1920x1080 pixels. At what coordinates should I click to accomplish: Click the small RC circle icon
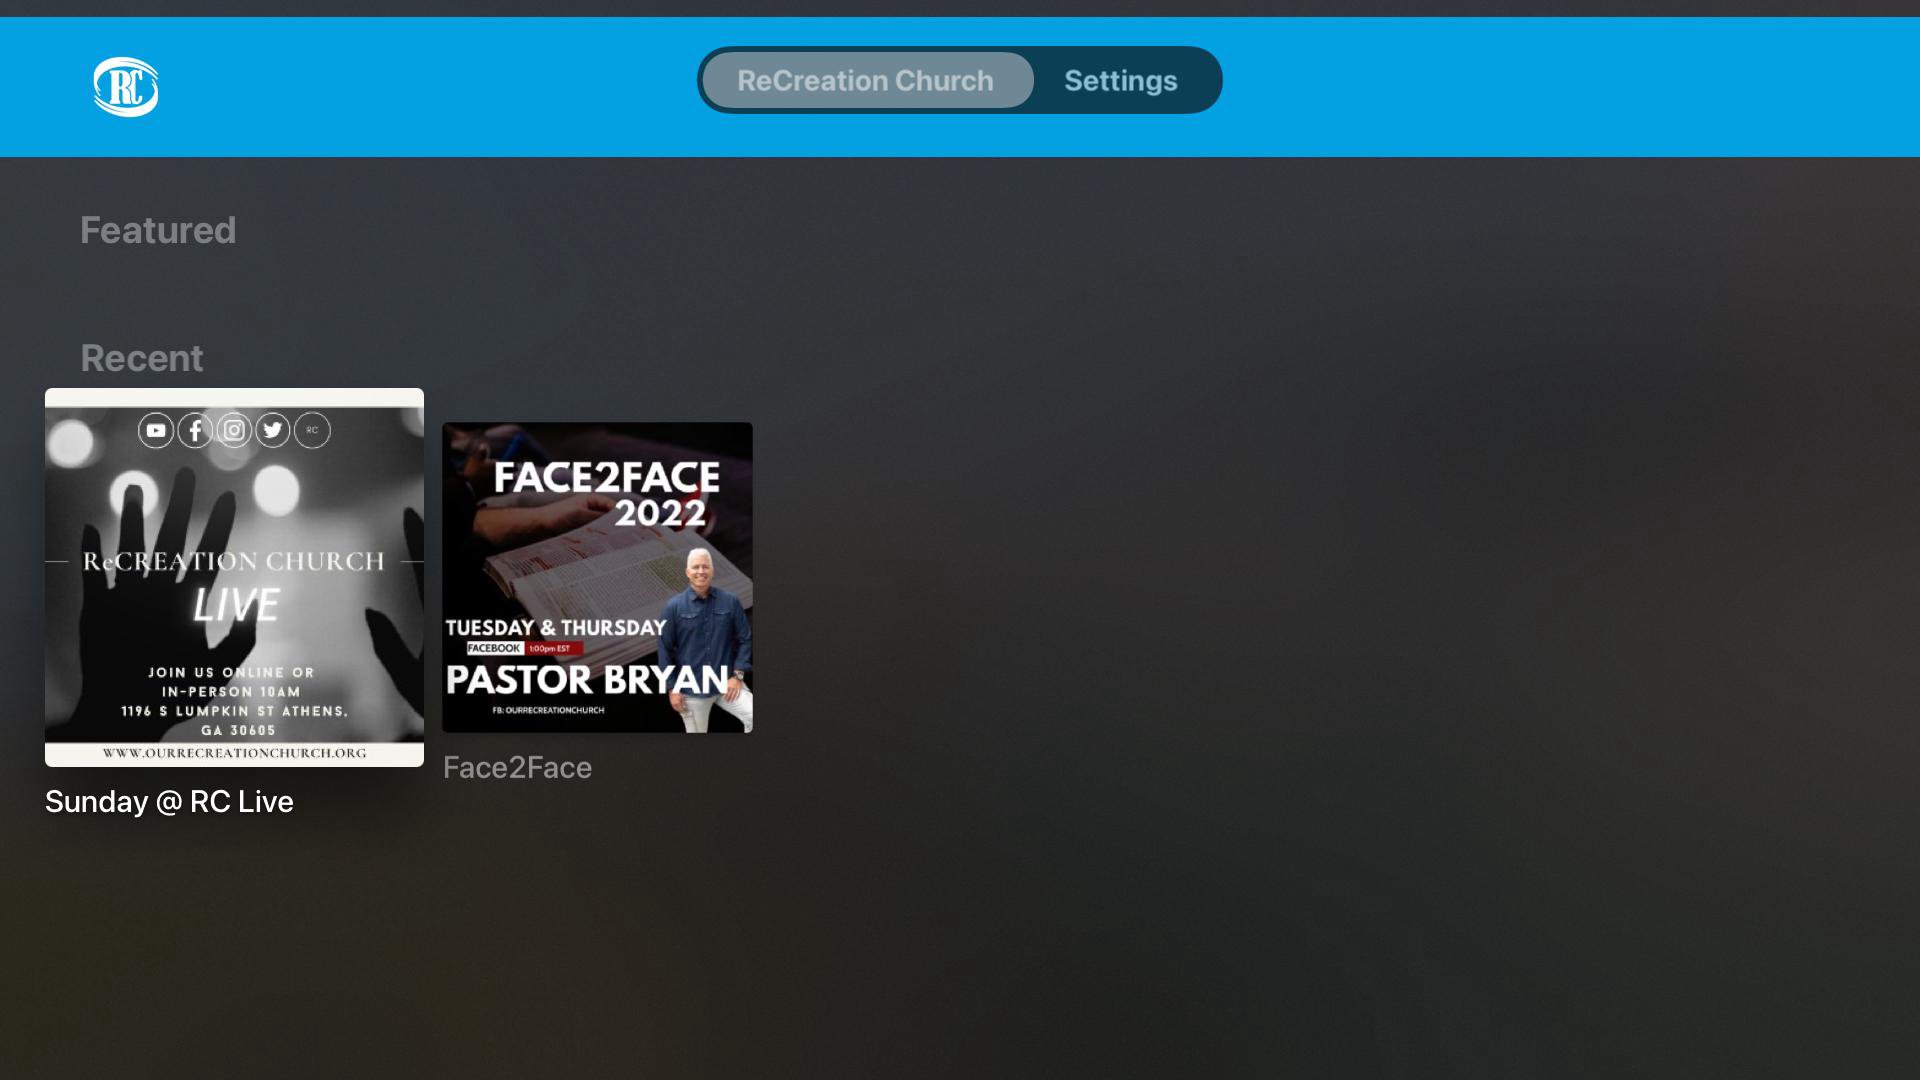pos(312,431)
